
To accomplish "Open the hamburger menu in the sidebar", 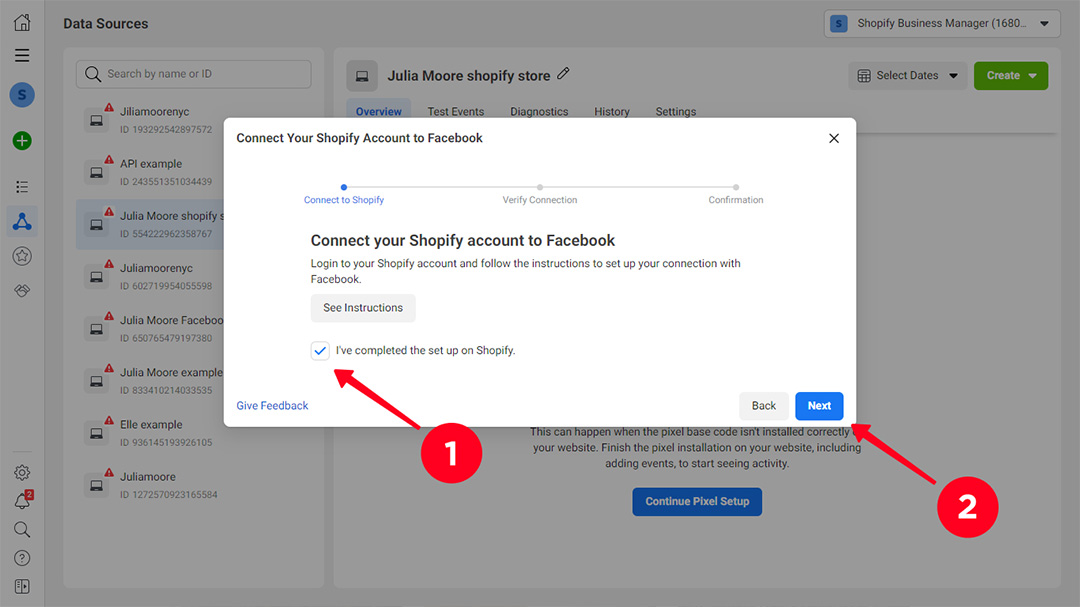I will coord(22,55).
